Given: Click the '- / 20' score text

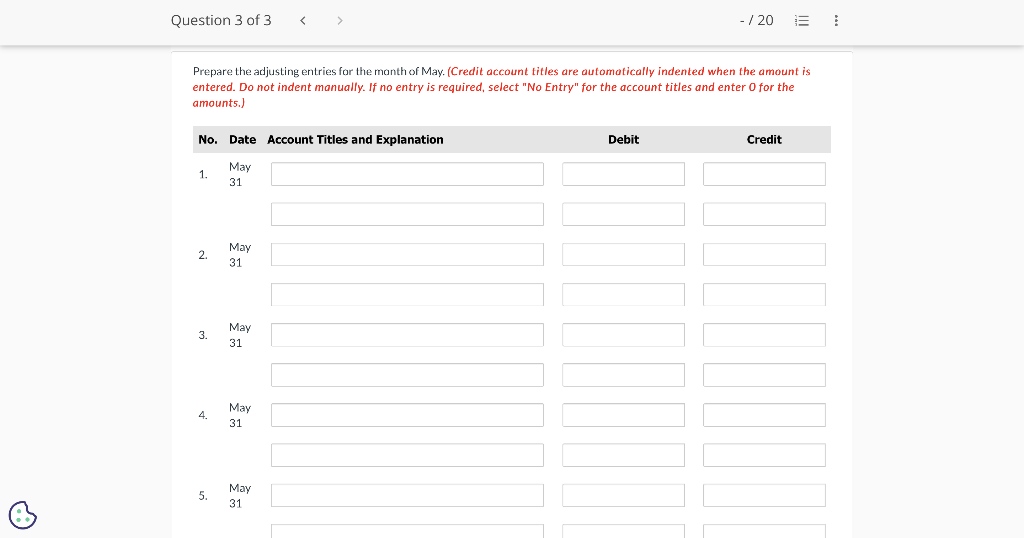Looking at the screenshot, I should (756, 20).
